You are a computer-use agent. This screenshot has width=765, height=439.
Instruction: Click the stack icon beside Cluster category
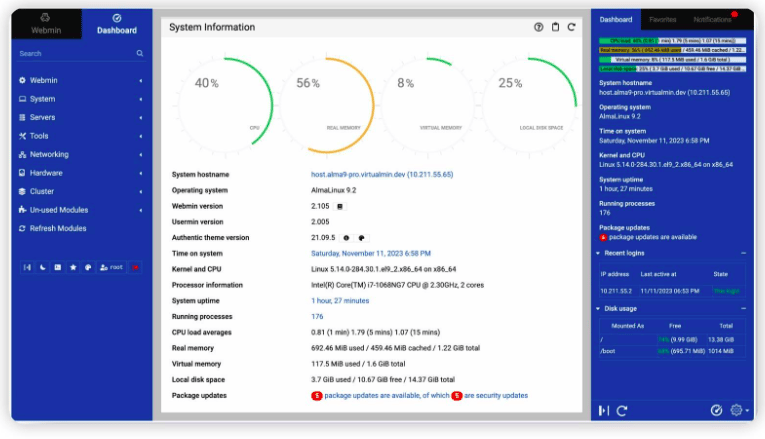[x=22, y=191]
